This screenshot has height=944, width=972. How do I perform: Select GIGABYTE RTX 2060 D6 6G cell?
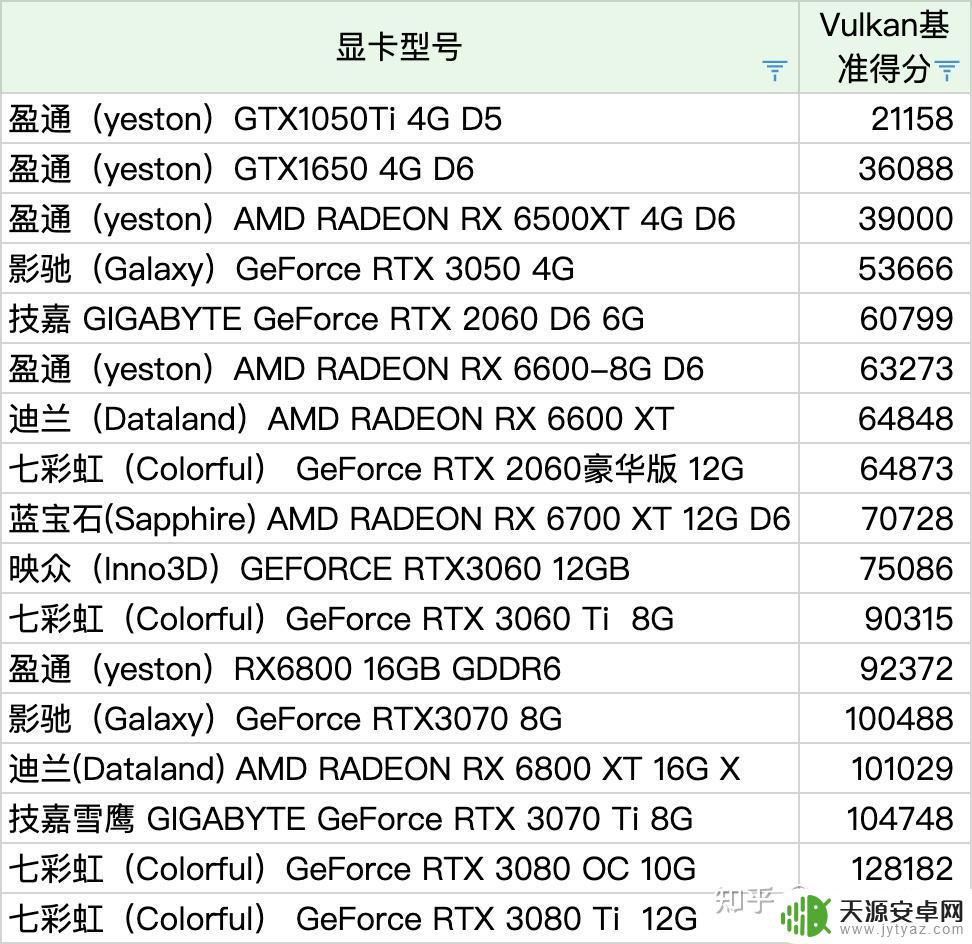click(400, 319)
